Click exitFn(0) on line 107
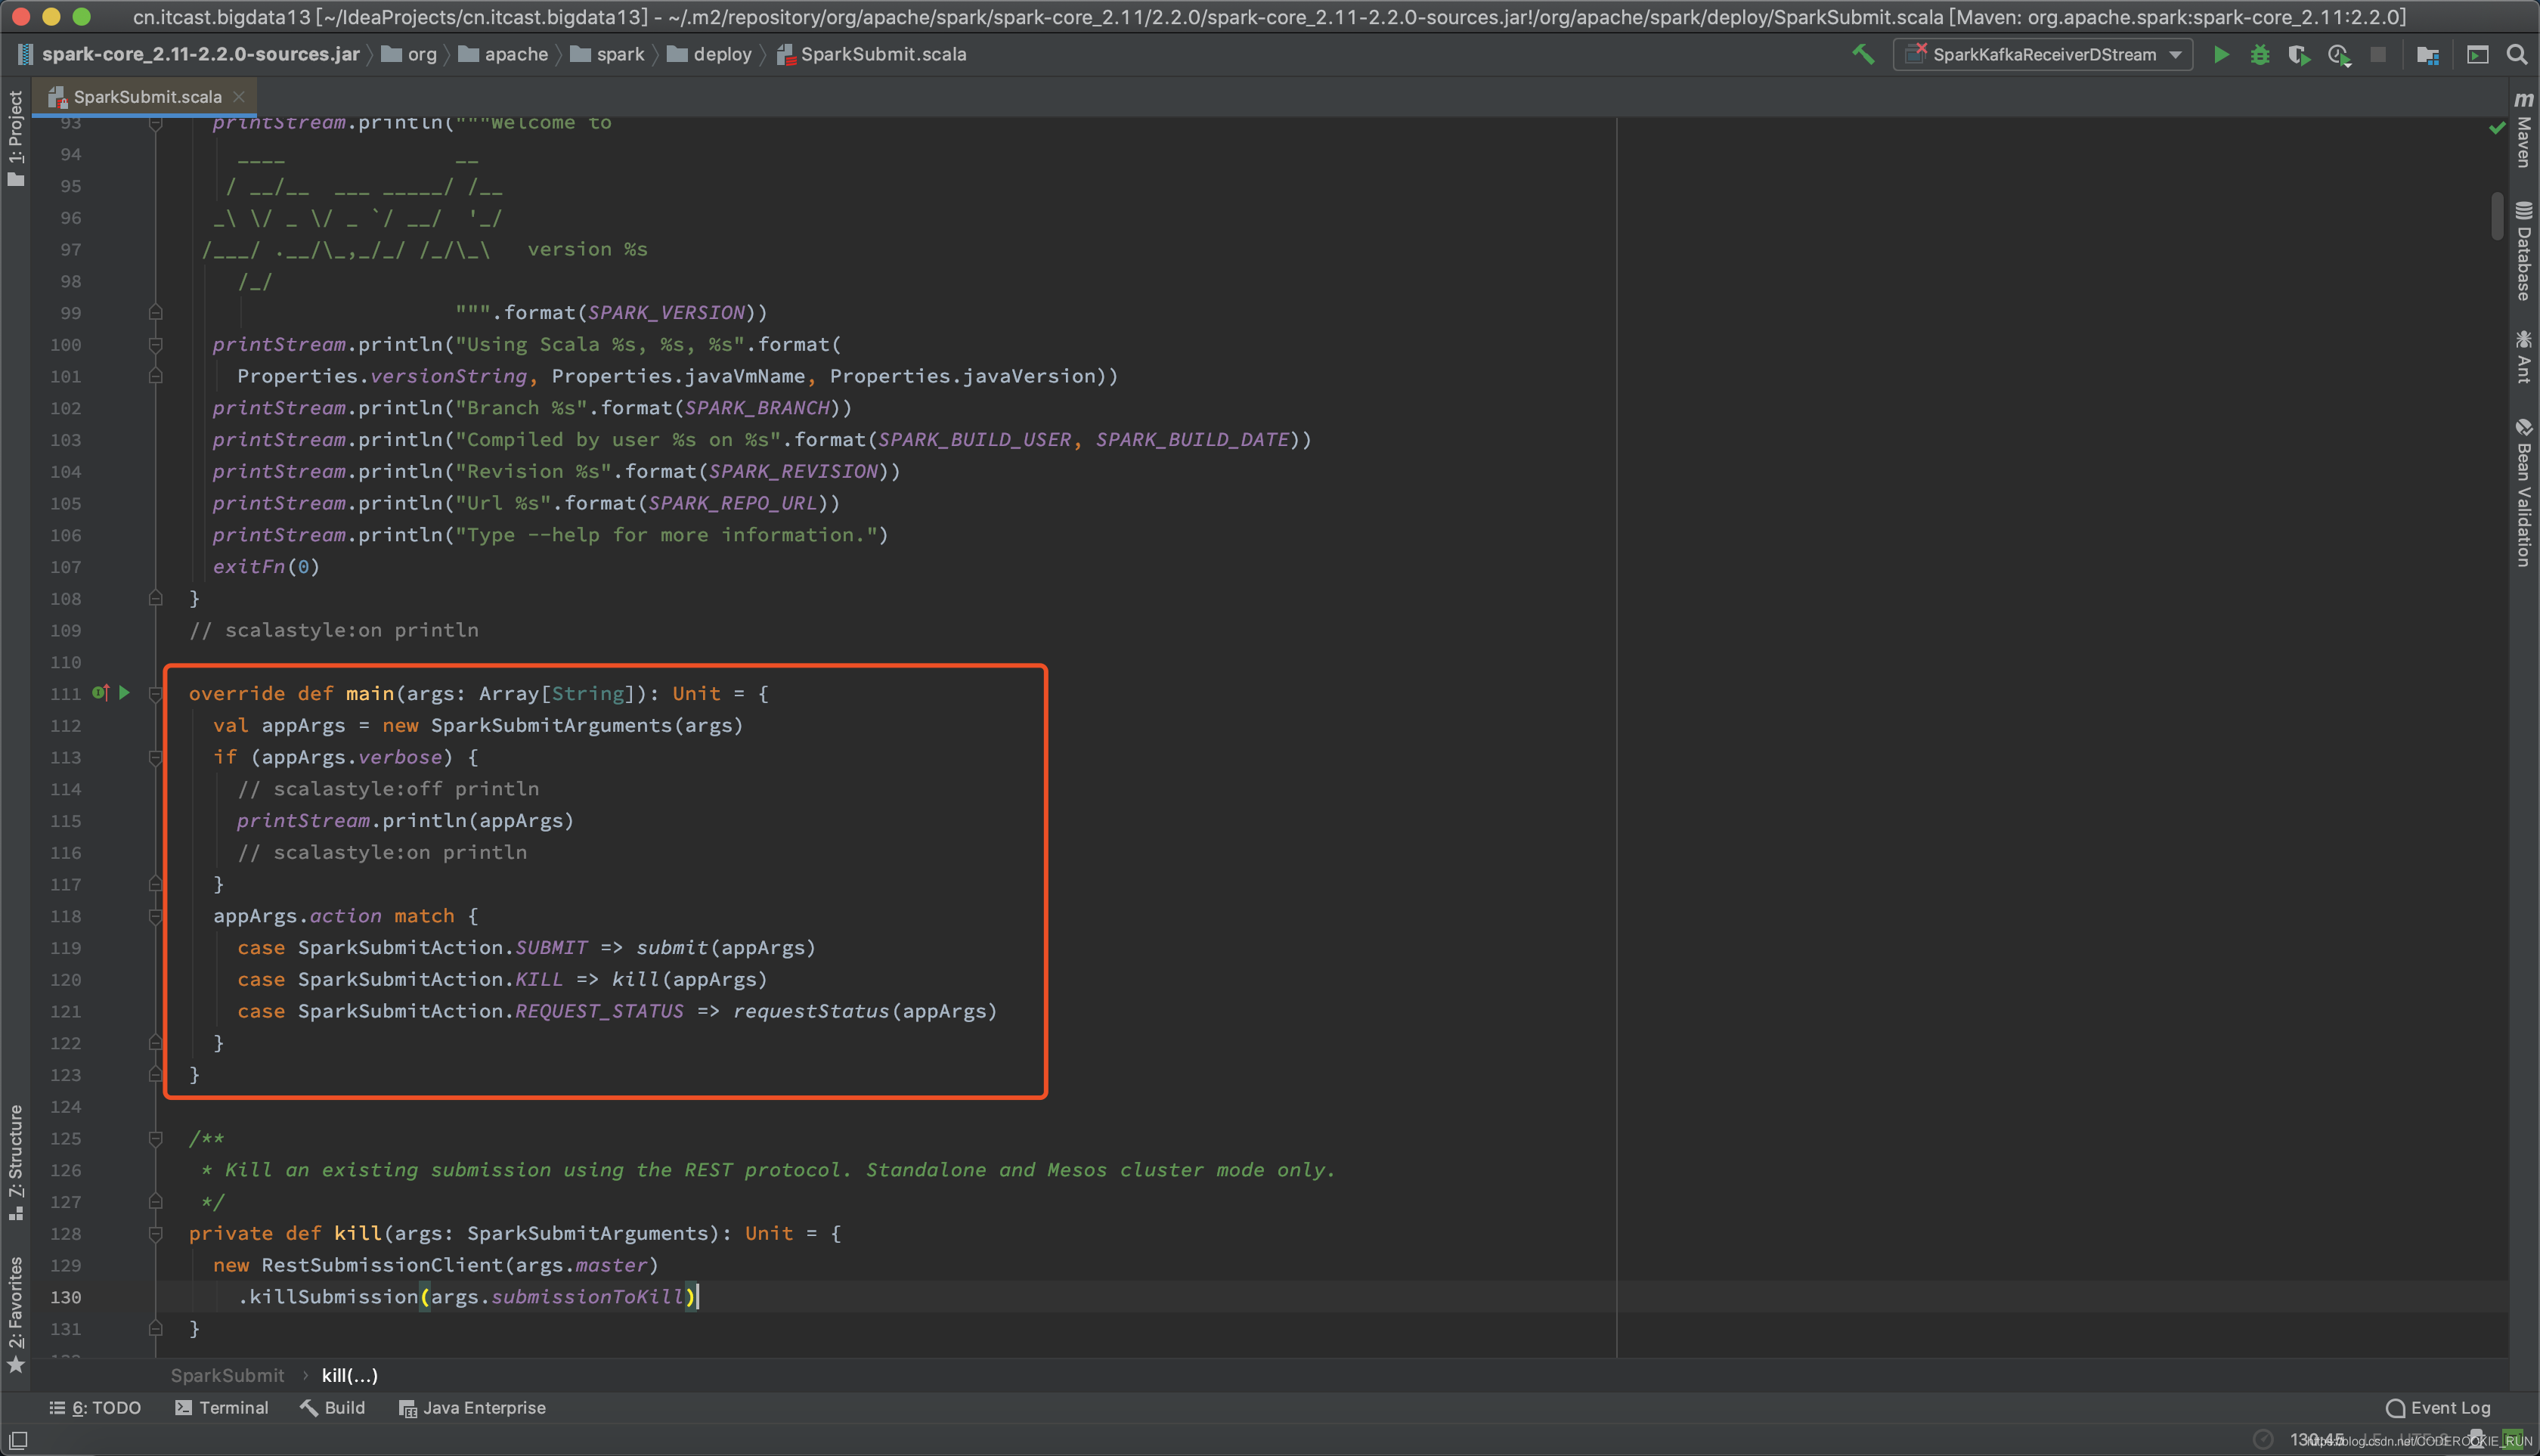This screenshot has height=1456, width=2540. (x=266, y=566)
